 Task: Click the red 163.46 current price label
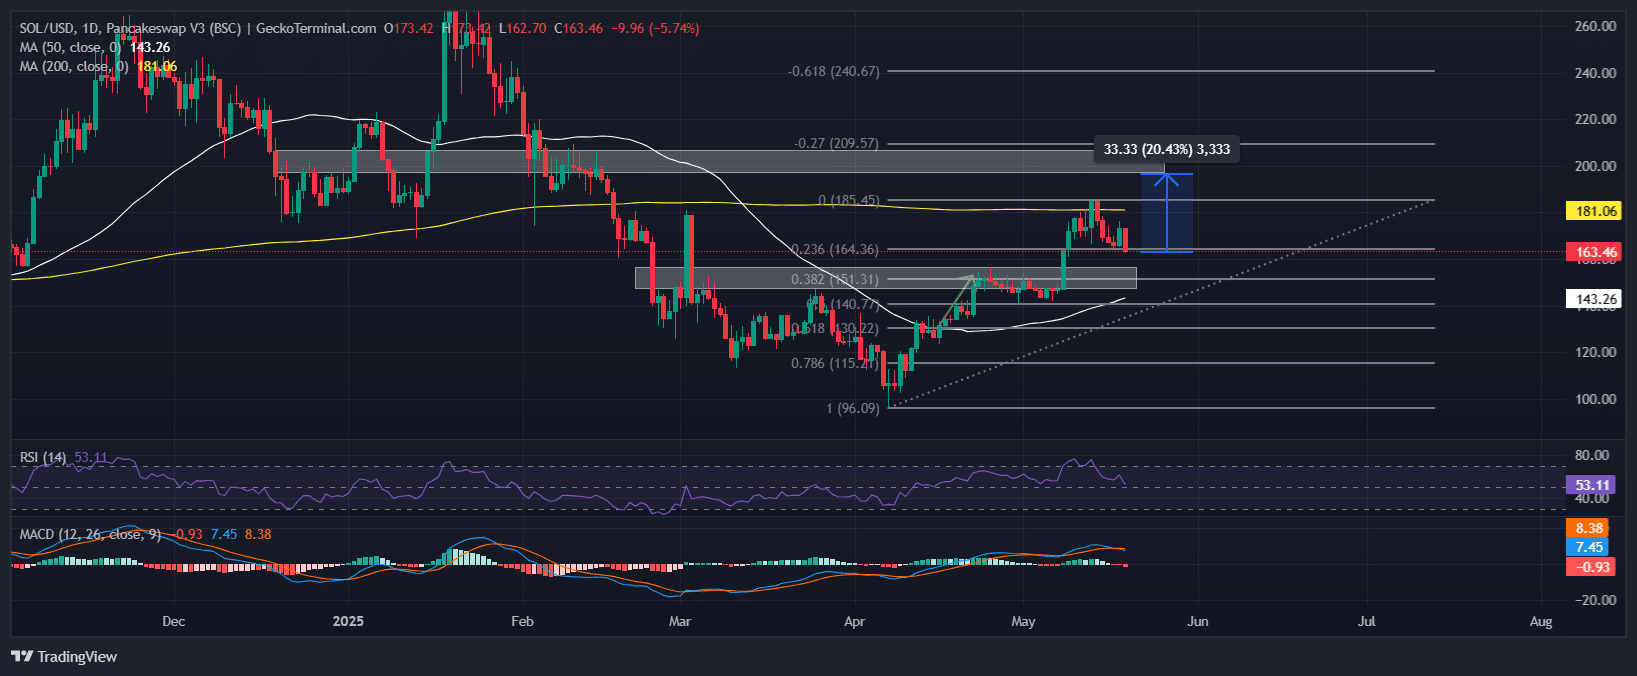tap(1596, 252)
